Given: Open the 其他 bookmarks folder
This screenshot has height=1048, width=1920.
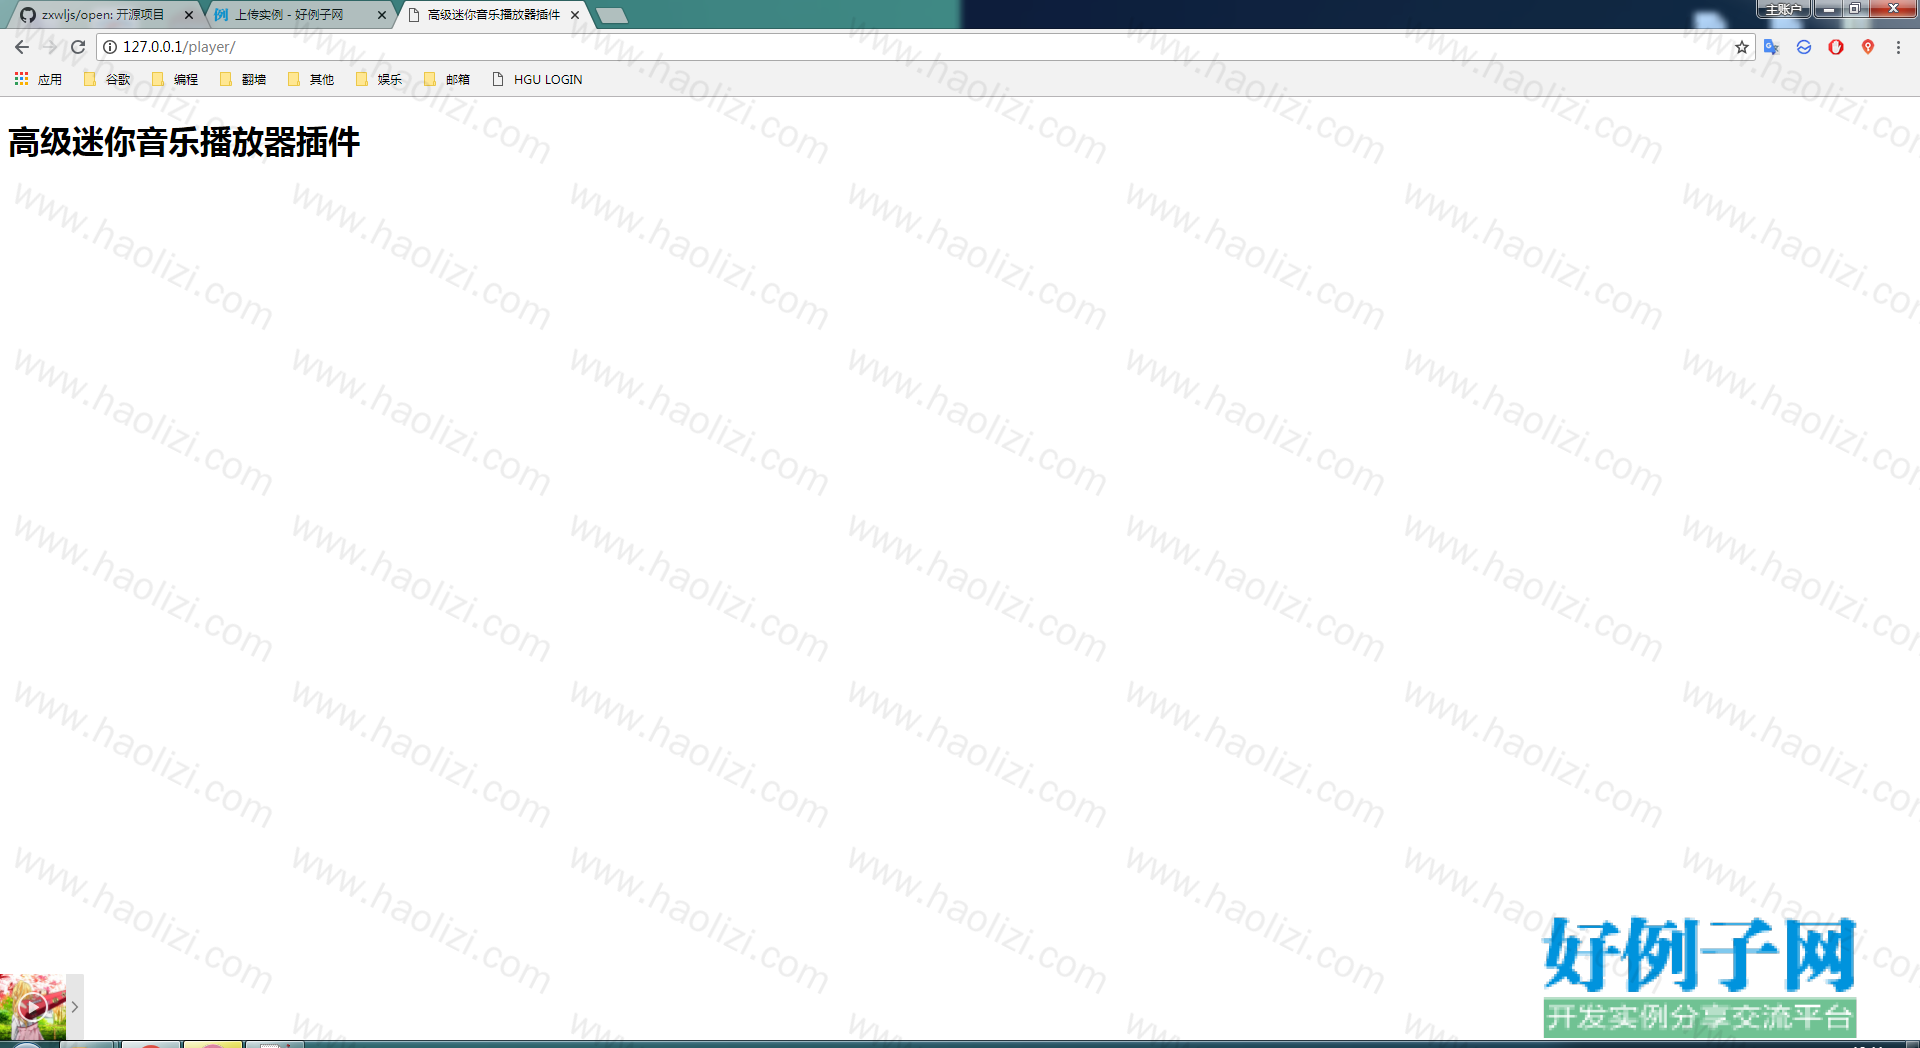Looking at the screenshot, I should coord(311,79).
